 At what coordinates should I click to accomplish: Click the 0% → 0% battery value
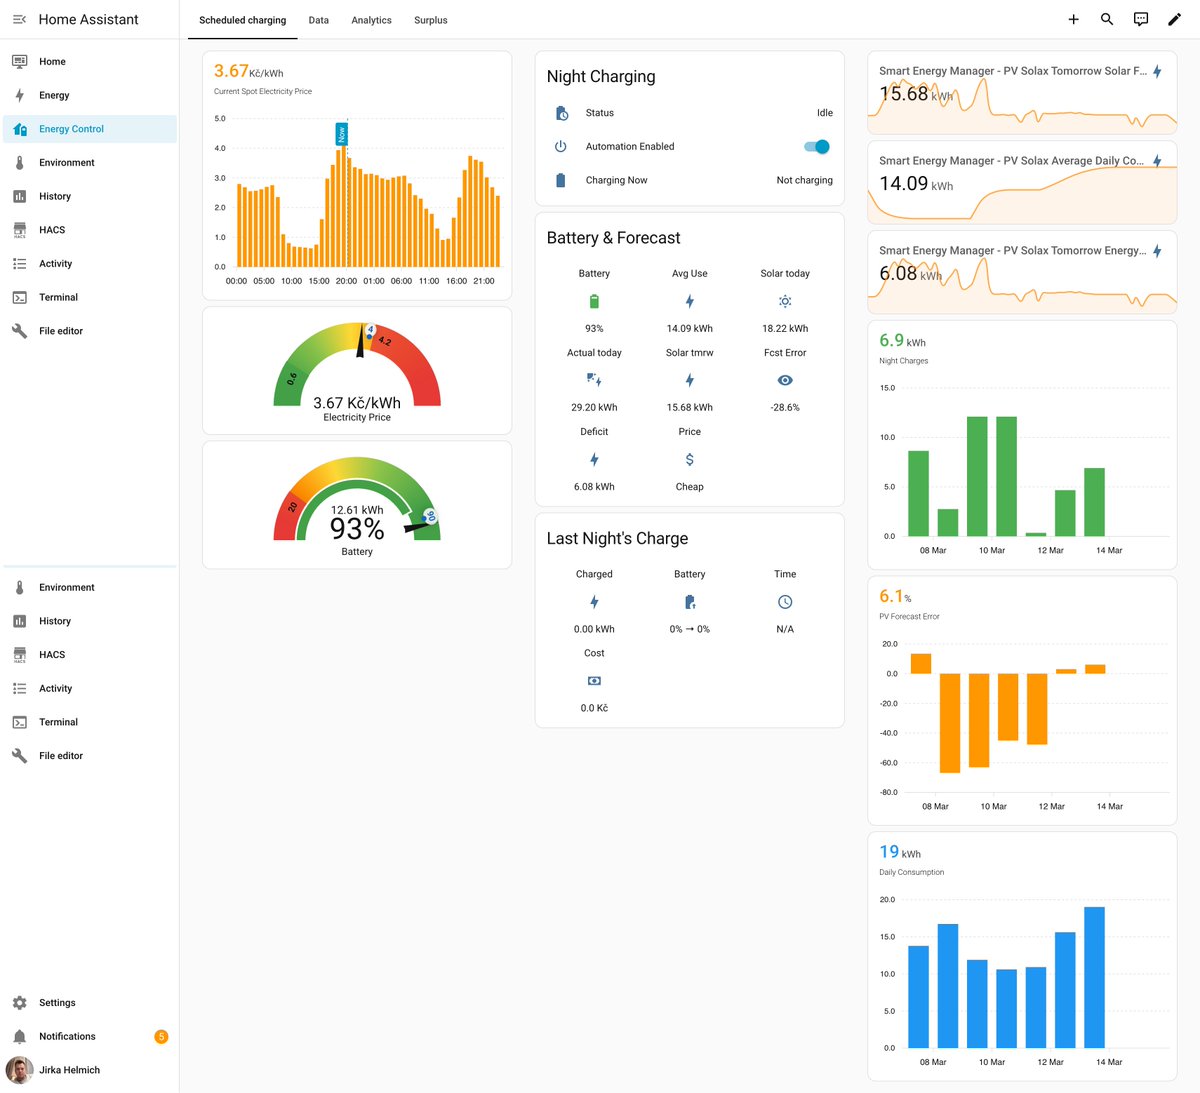[x=690, y=629]
